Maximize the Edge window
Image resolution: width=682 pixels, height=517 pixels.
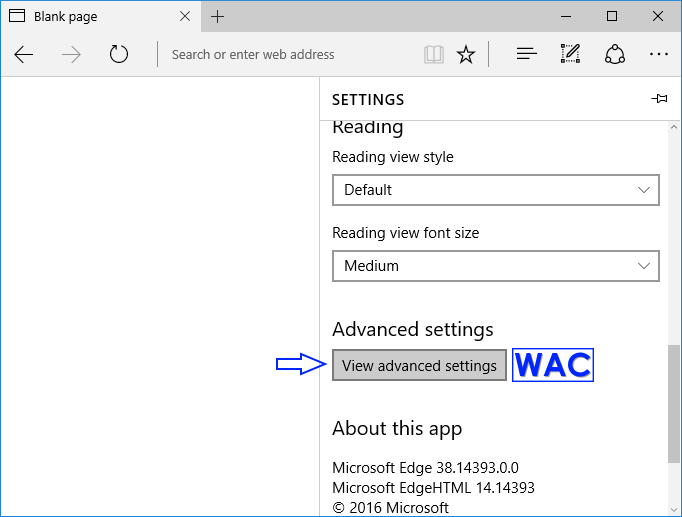612,17
